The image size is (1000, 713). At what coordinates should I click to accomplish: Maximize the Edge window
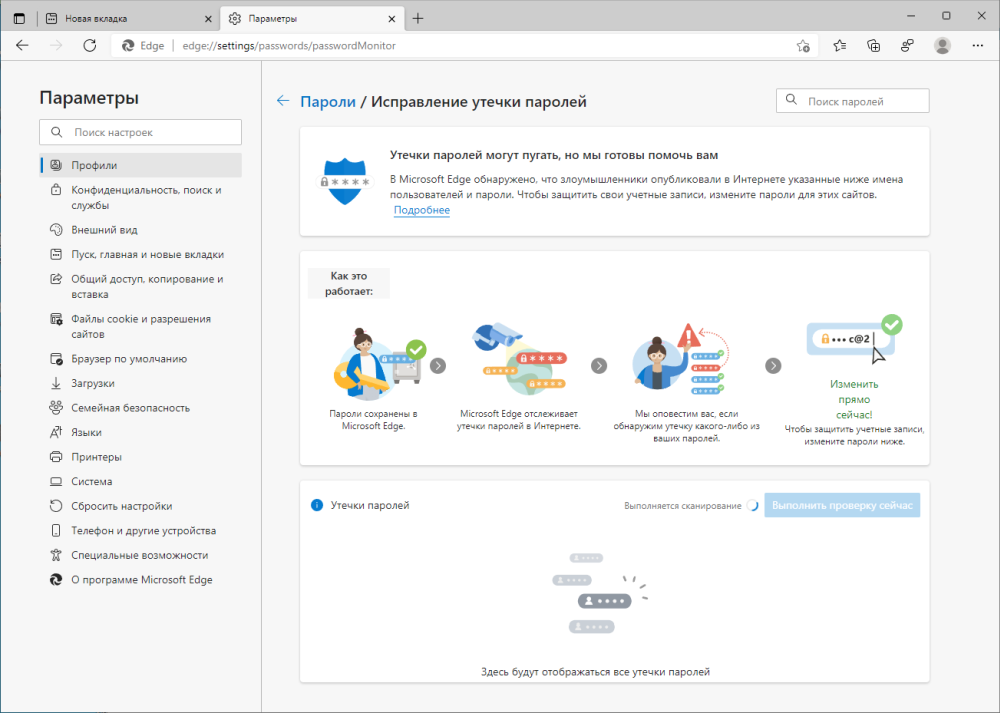946,16
